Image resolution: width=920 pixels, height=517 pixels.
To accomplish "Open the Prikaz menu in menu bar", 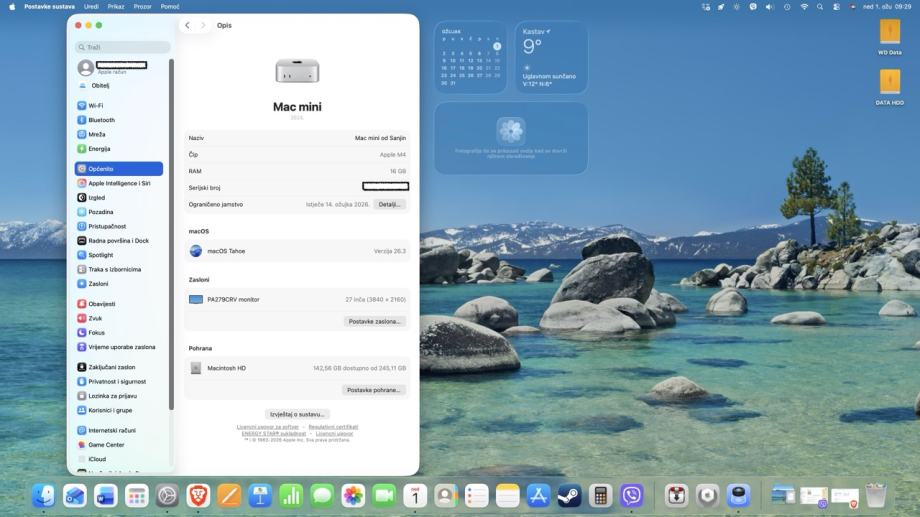I will tap(116, 6).
